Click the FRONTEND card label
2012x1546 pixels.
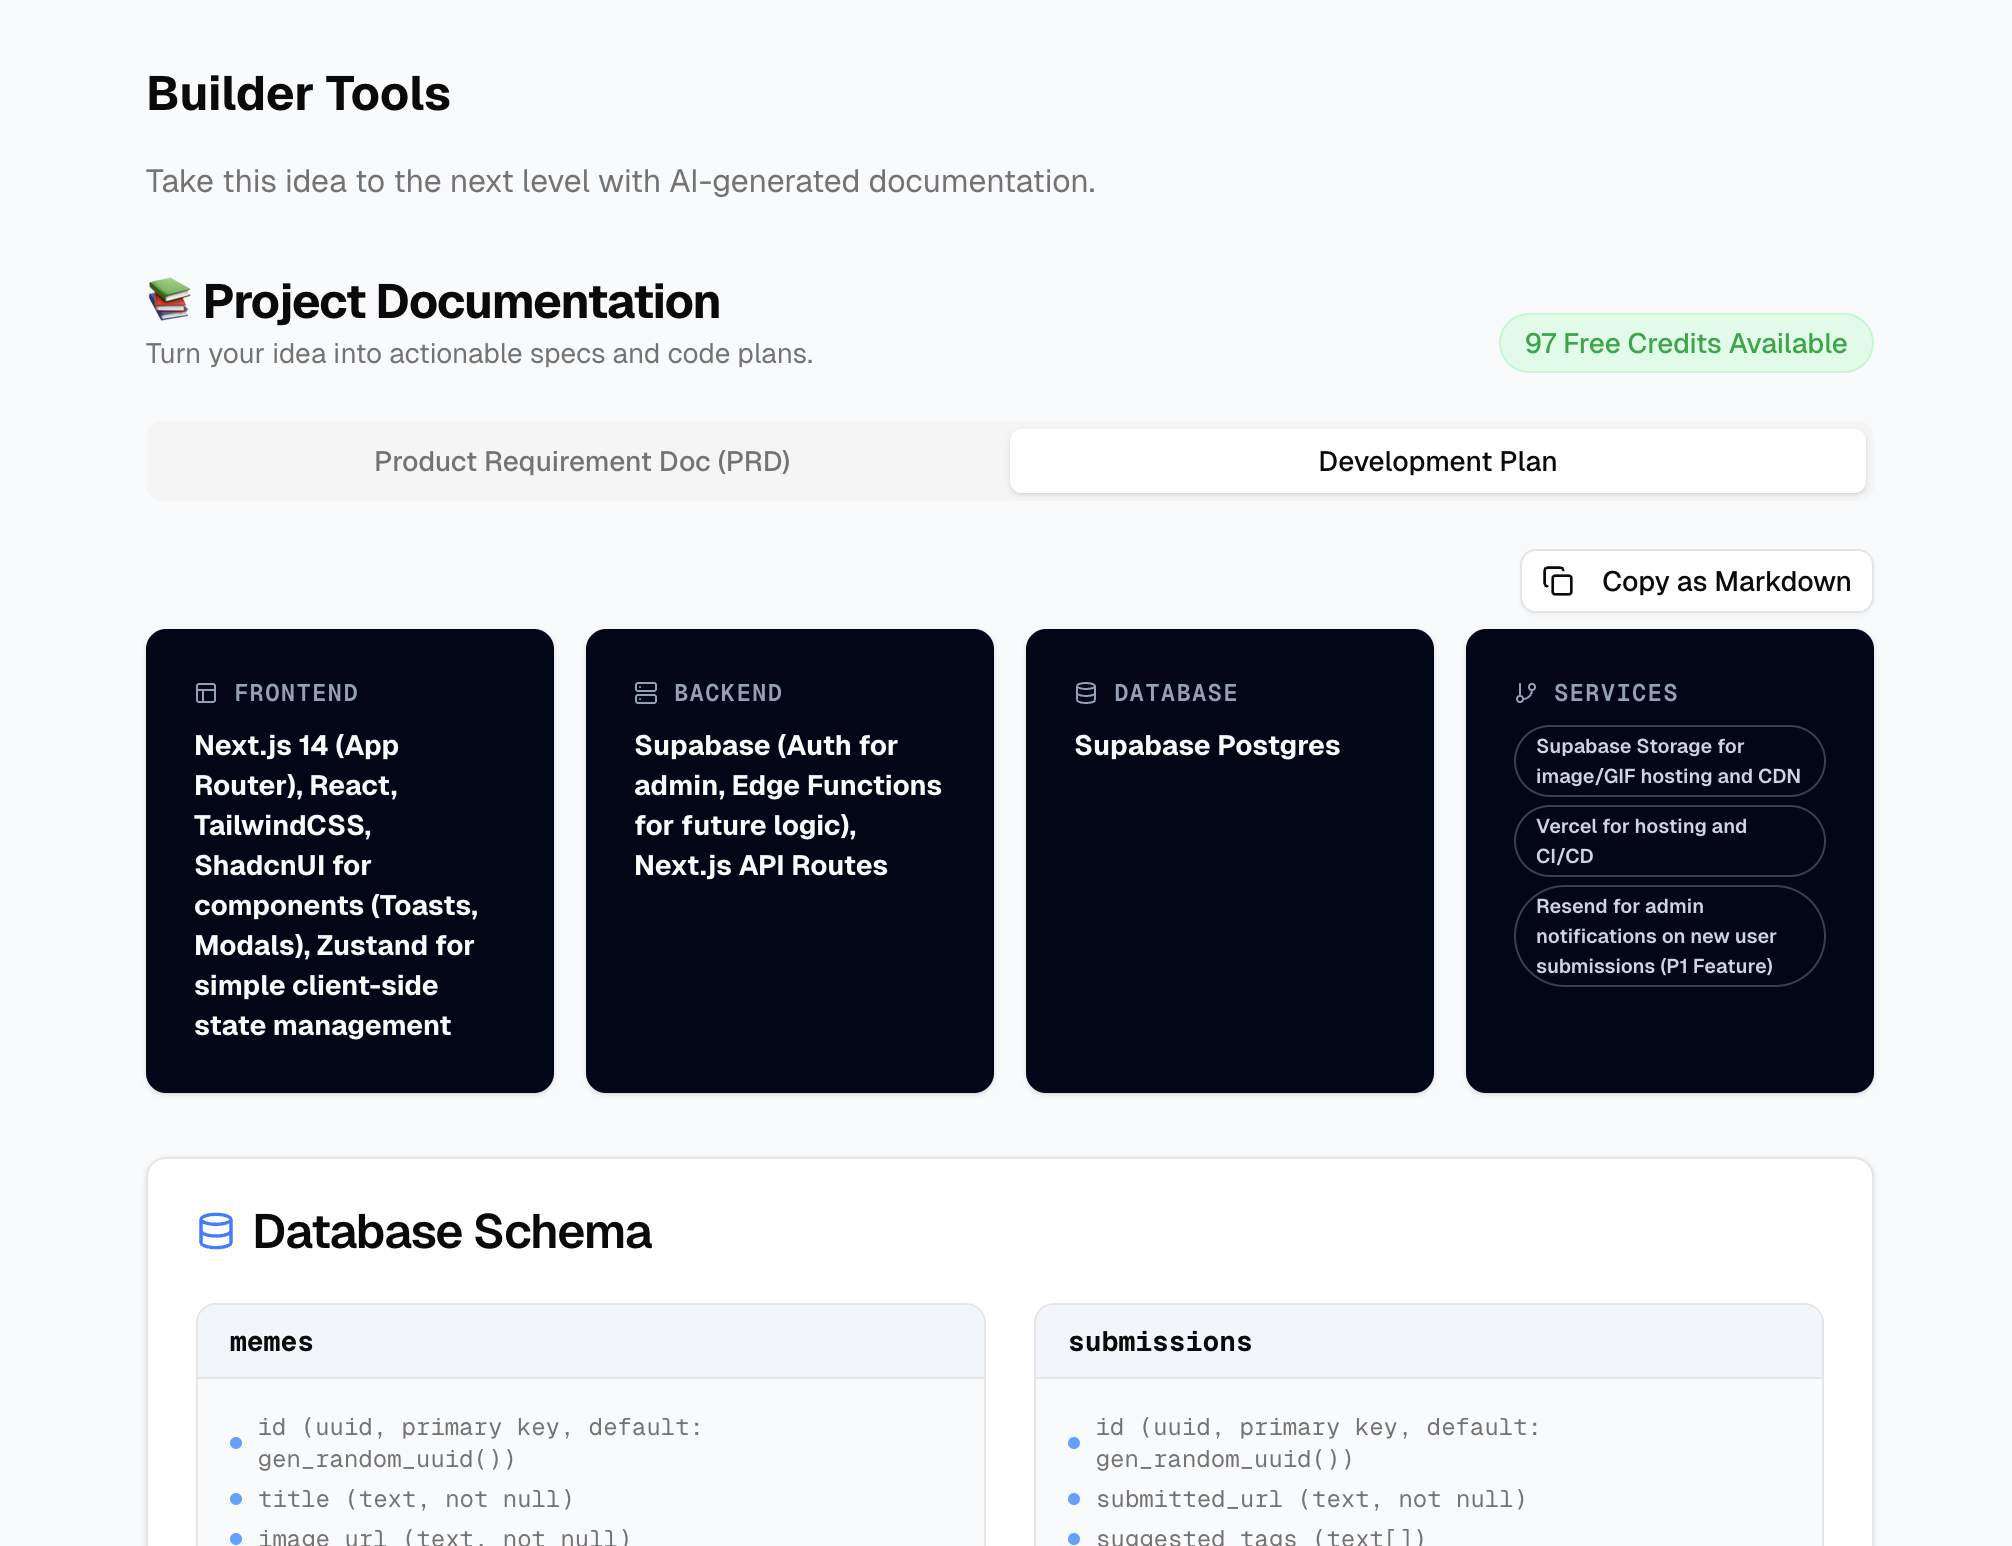pyautogui.click(x=296, y=693)
